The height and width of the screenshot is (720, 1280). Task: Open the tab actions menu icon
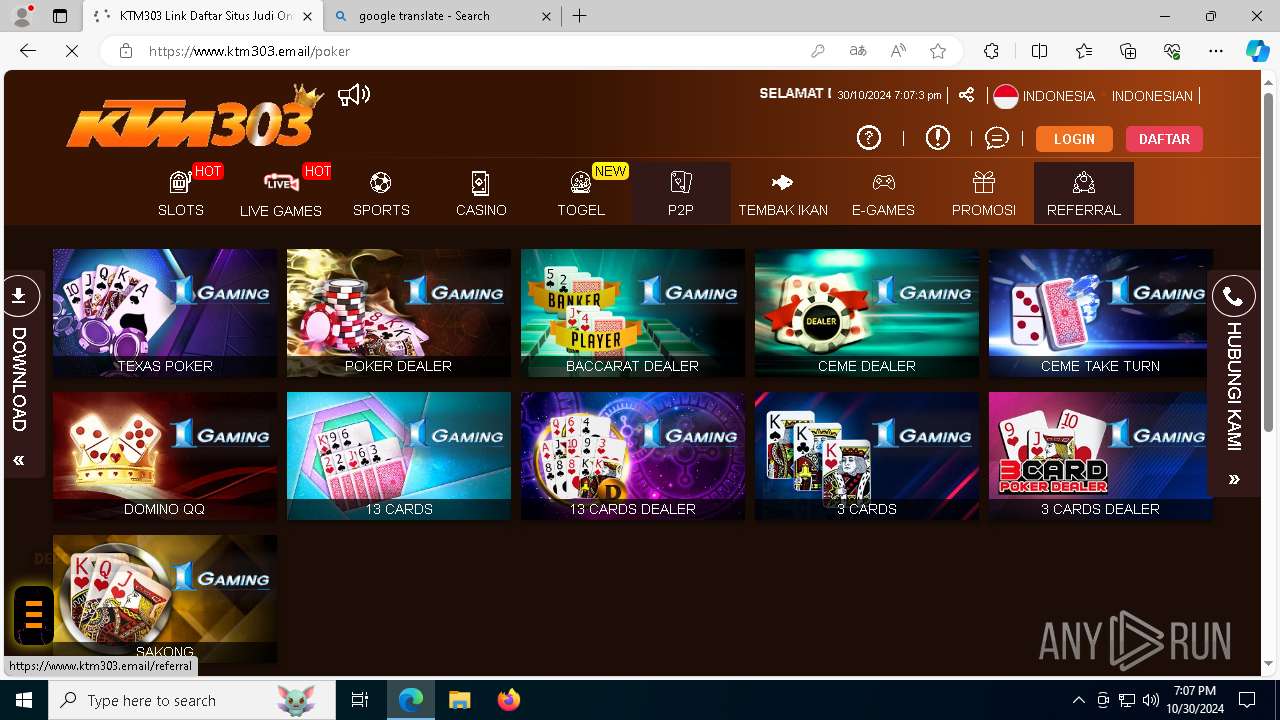pos(60,16)
